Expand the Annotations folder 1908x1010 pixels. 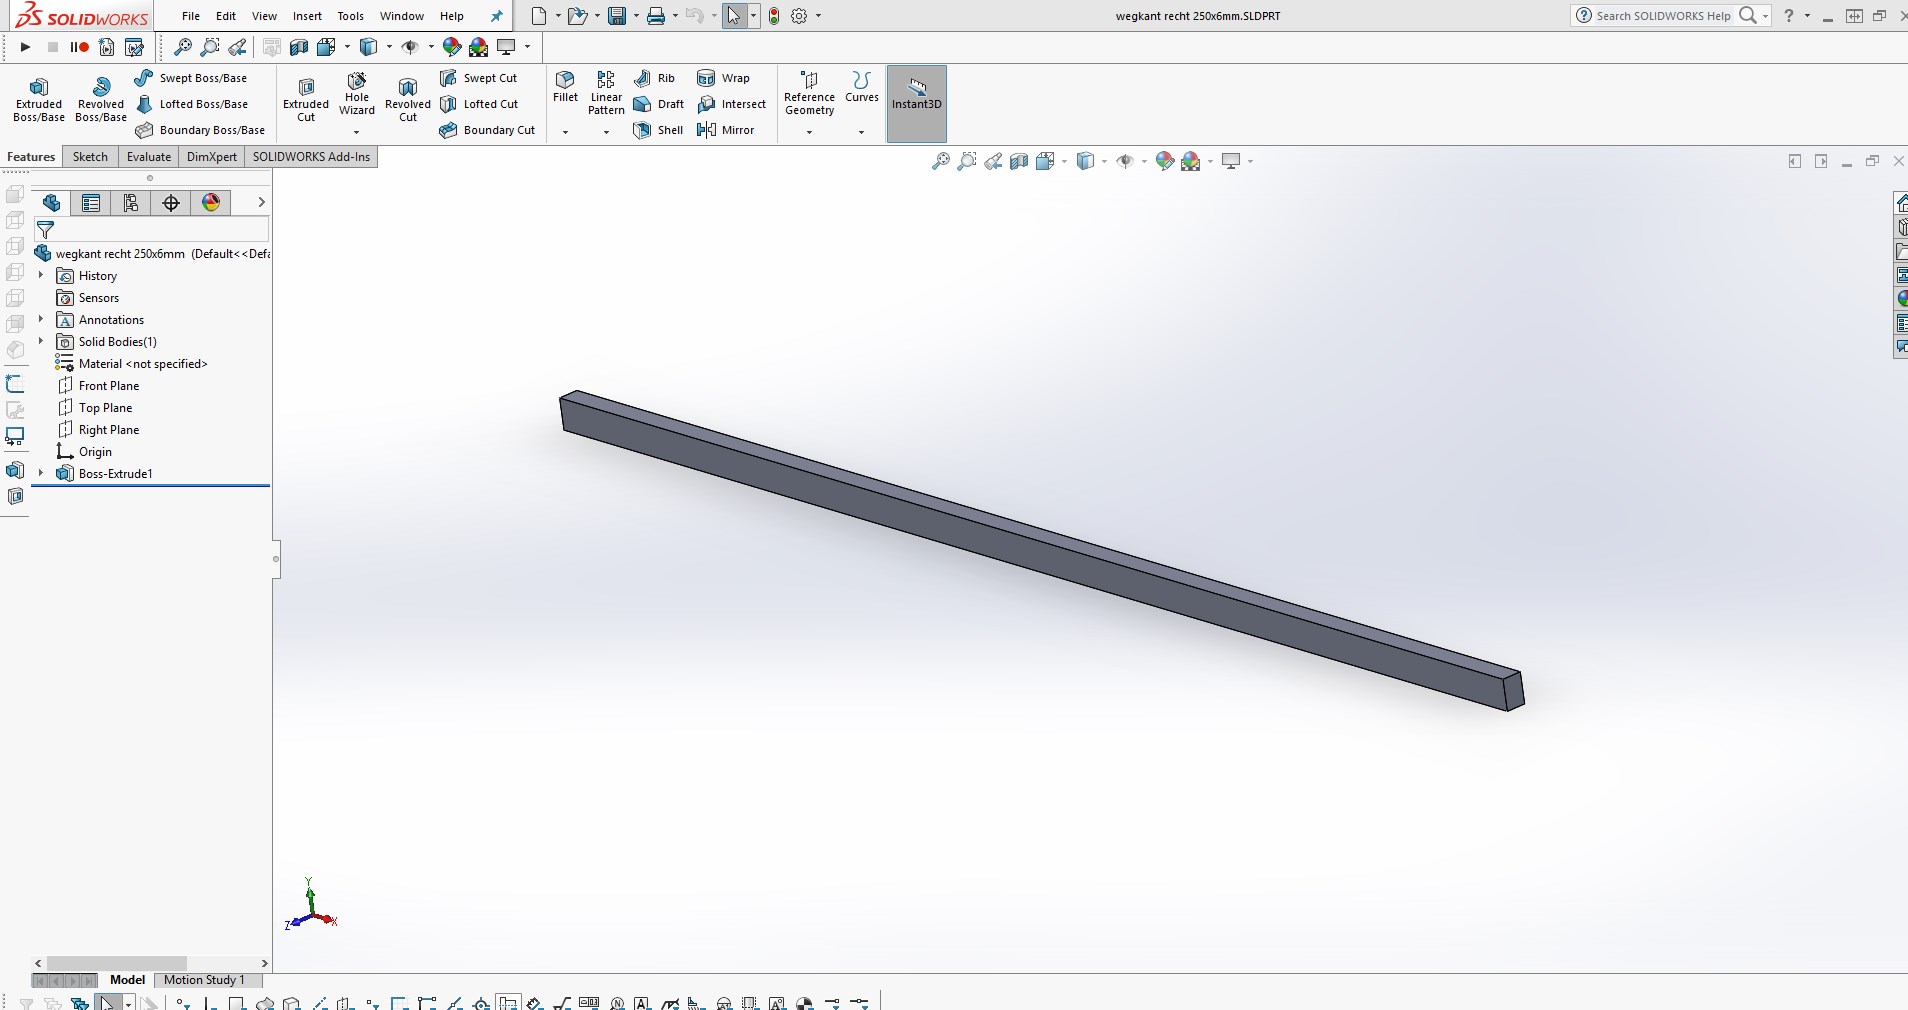(x=41, y=319)
